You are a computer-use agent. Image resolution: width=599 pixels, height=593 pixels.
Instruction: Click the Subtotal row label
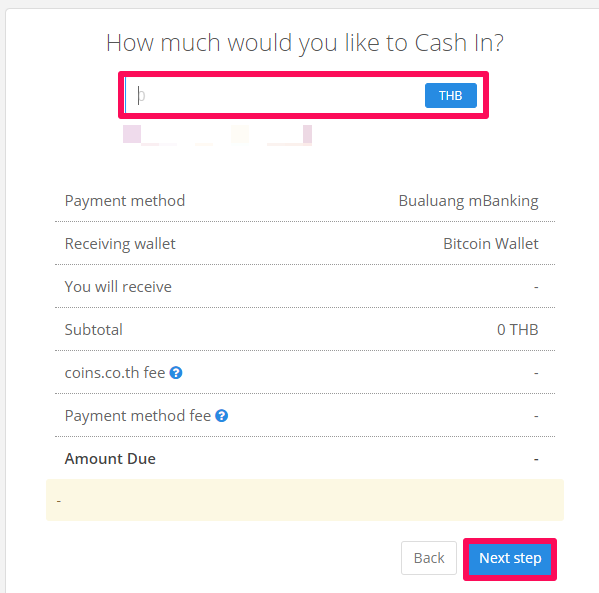tap(94, 330)
